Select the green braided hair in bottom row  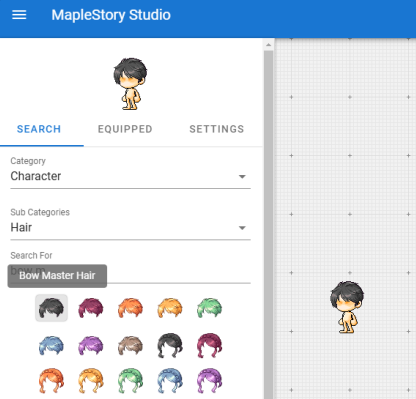(x=130, y=381)
